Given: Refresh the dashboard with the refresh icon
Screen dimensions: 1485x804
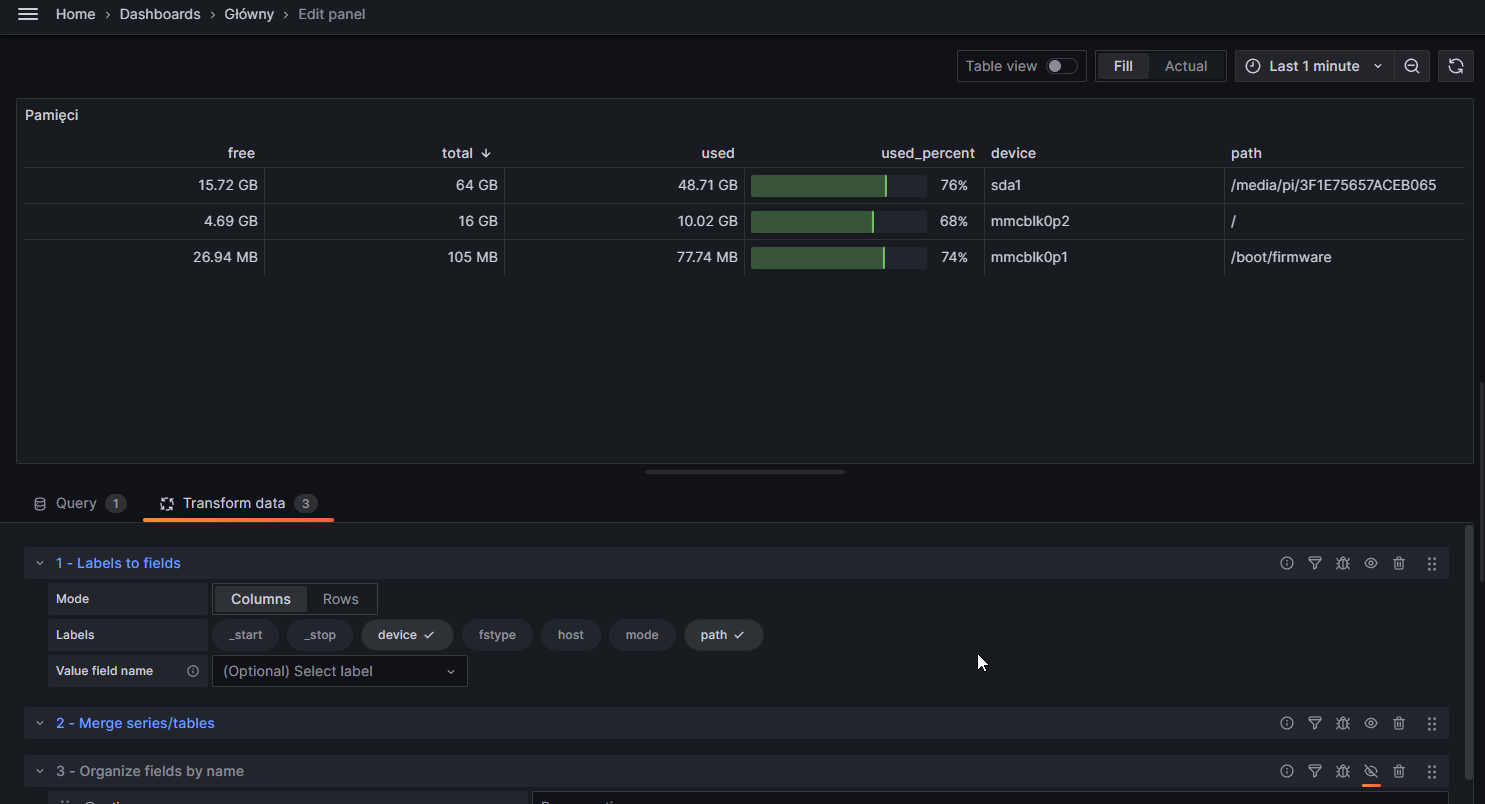Looking at the screenshot, I should click(1456, 66).
